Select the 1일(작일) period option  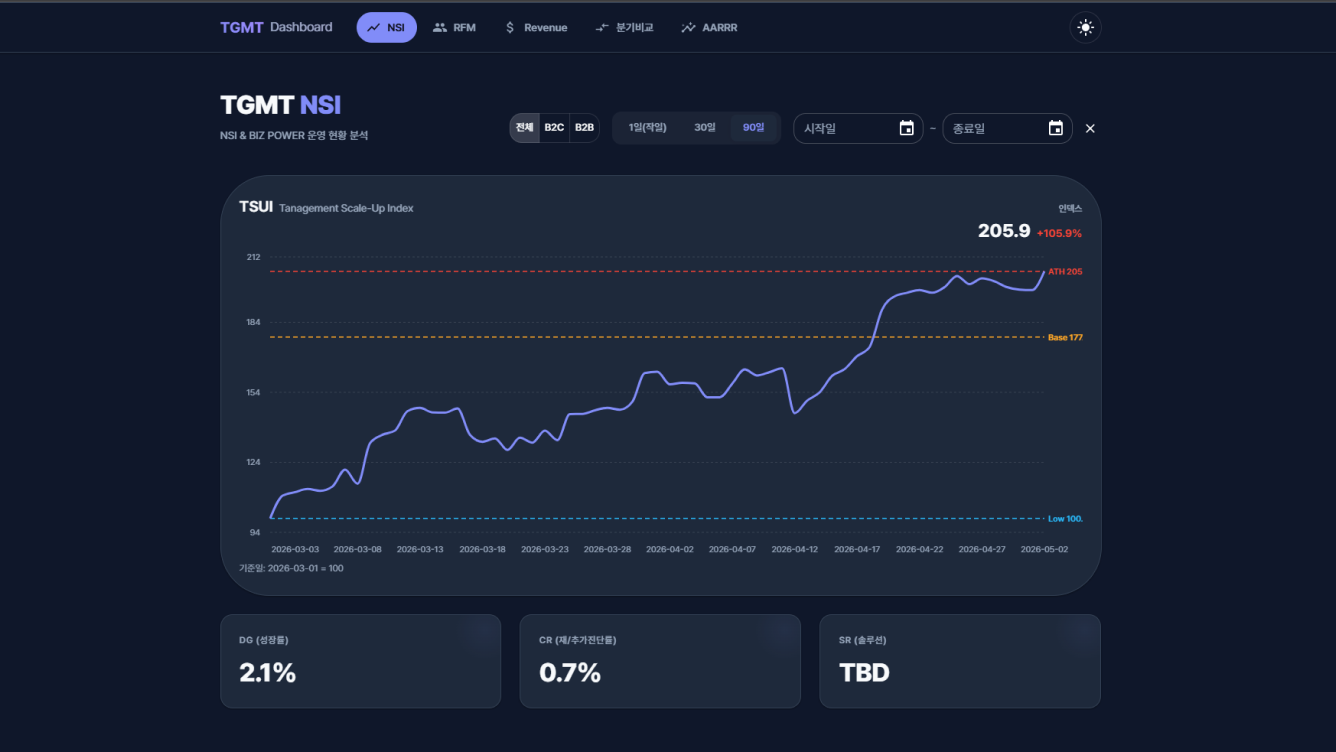tap(648, 128)
